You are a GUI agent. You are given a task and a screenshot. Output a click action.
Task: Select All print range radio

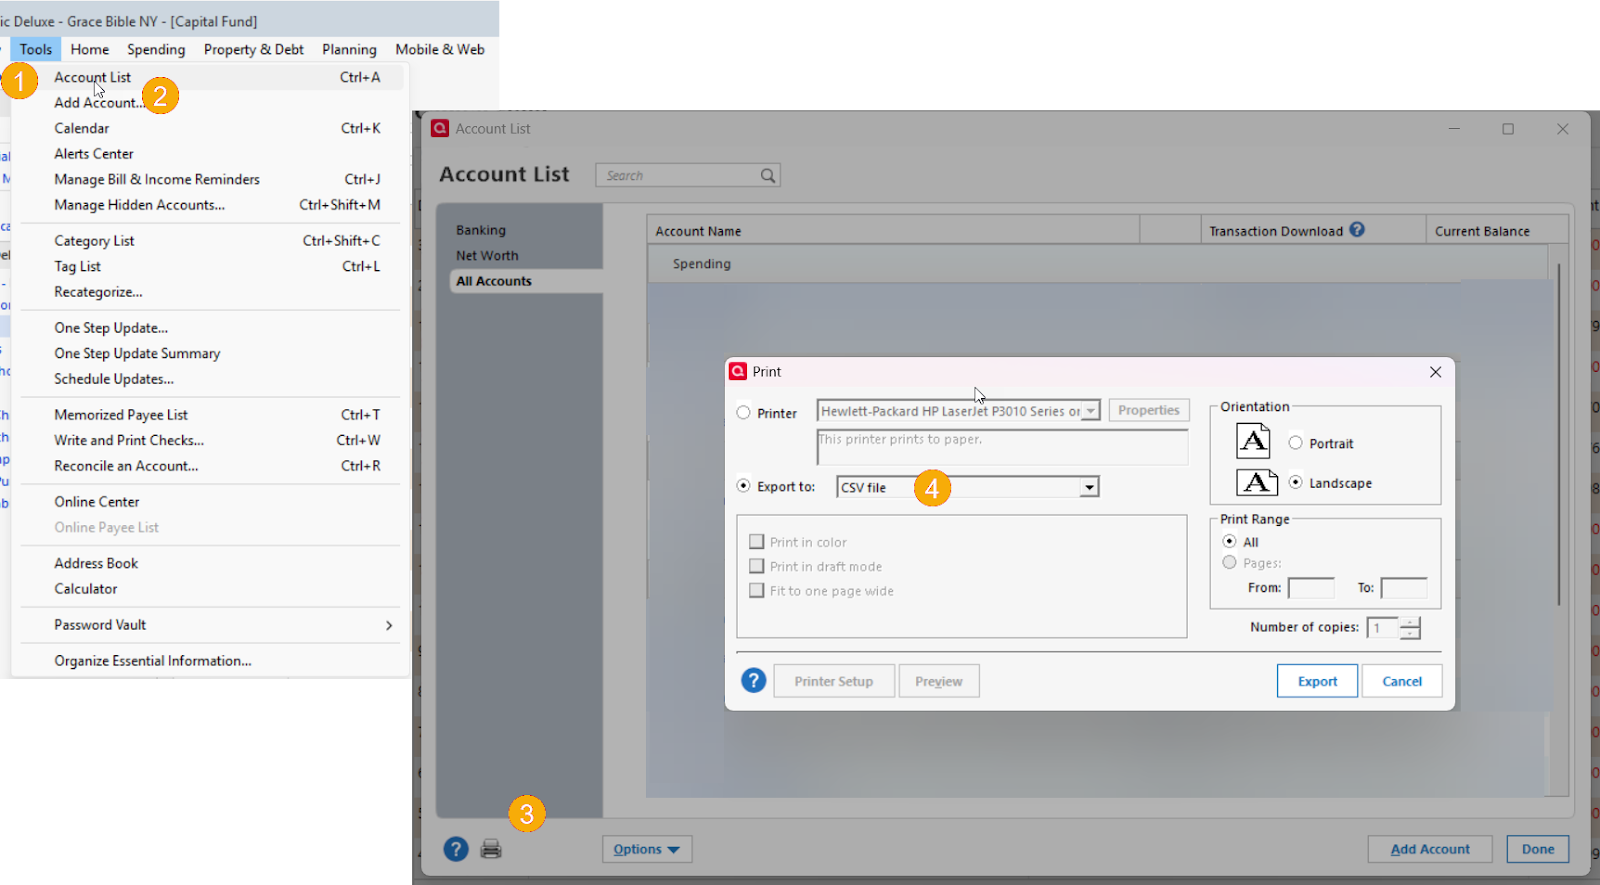pyautogui.click(x=1230, y=541)
